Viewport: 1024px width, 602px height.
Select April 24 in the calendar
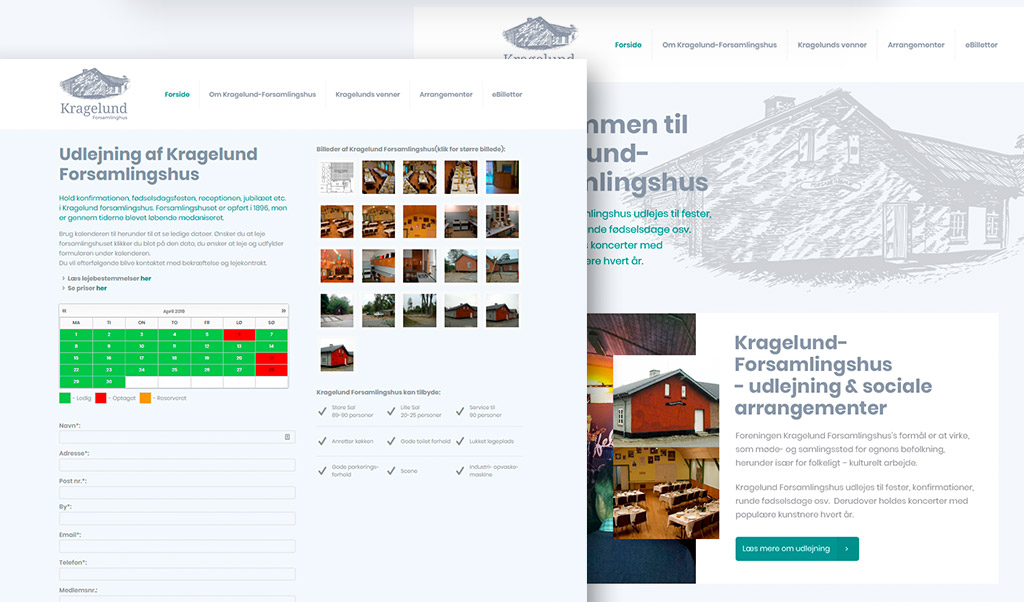point(142,370)
